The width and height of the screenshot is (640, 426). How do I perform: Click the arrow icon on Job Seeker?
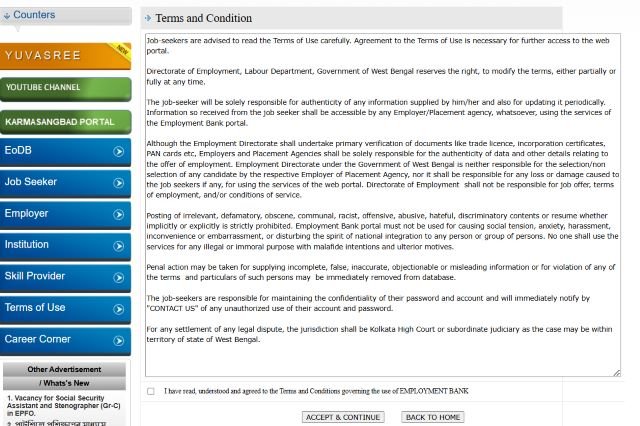[118, 183]
